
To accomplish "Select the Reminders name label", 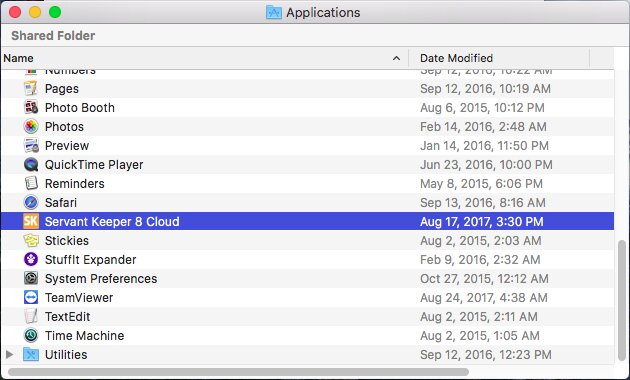I will 75,184.
